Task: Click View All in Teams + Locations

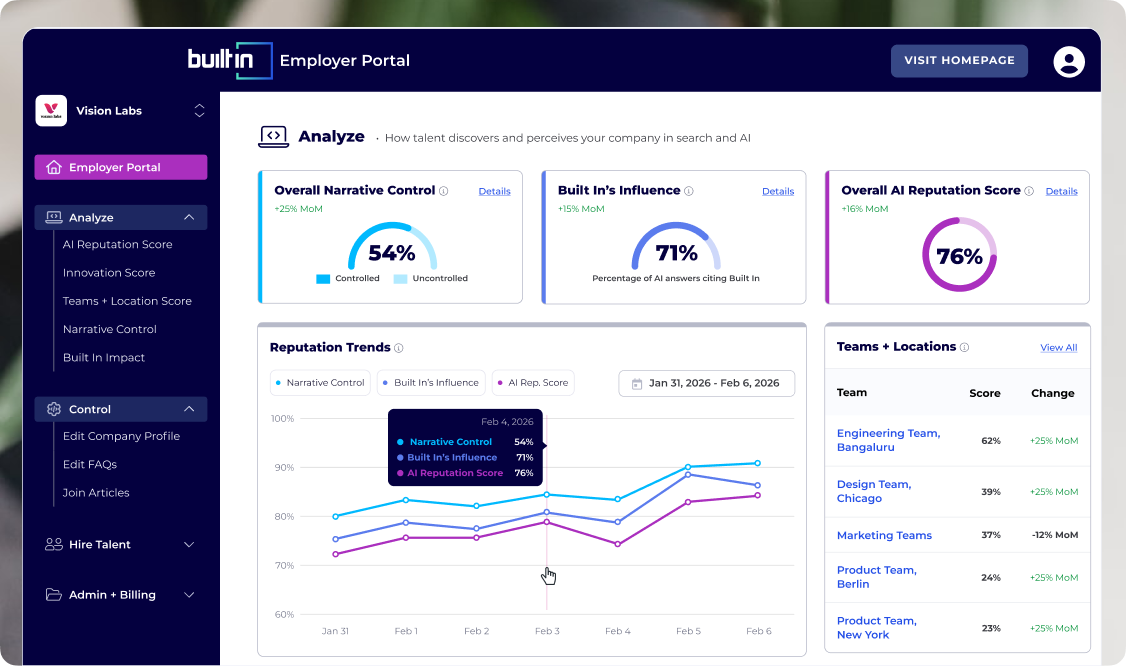Action: pyautogui.click(x=1058, y=348)
